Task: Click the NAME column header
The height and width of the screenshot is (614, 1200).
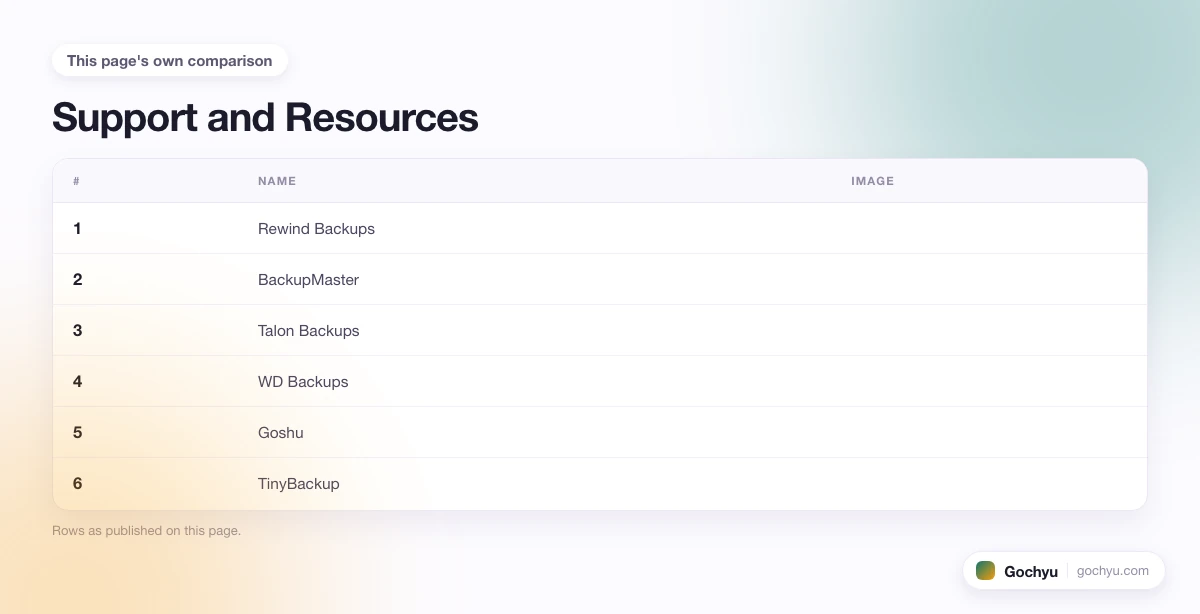Action: 277,181
